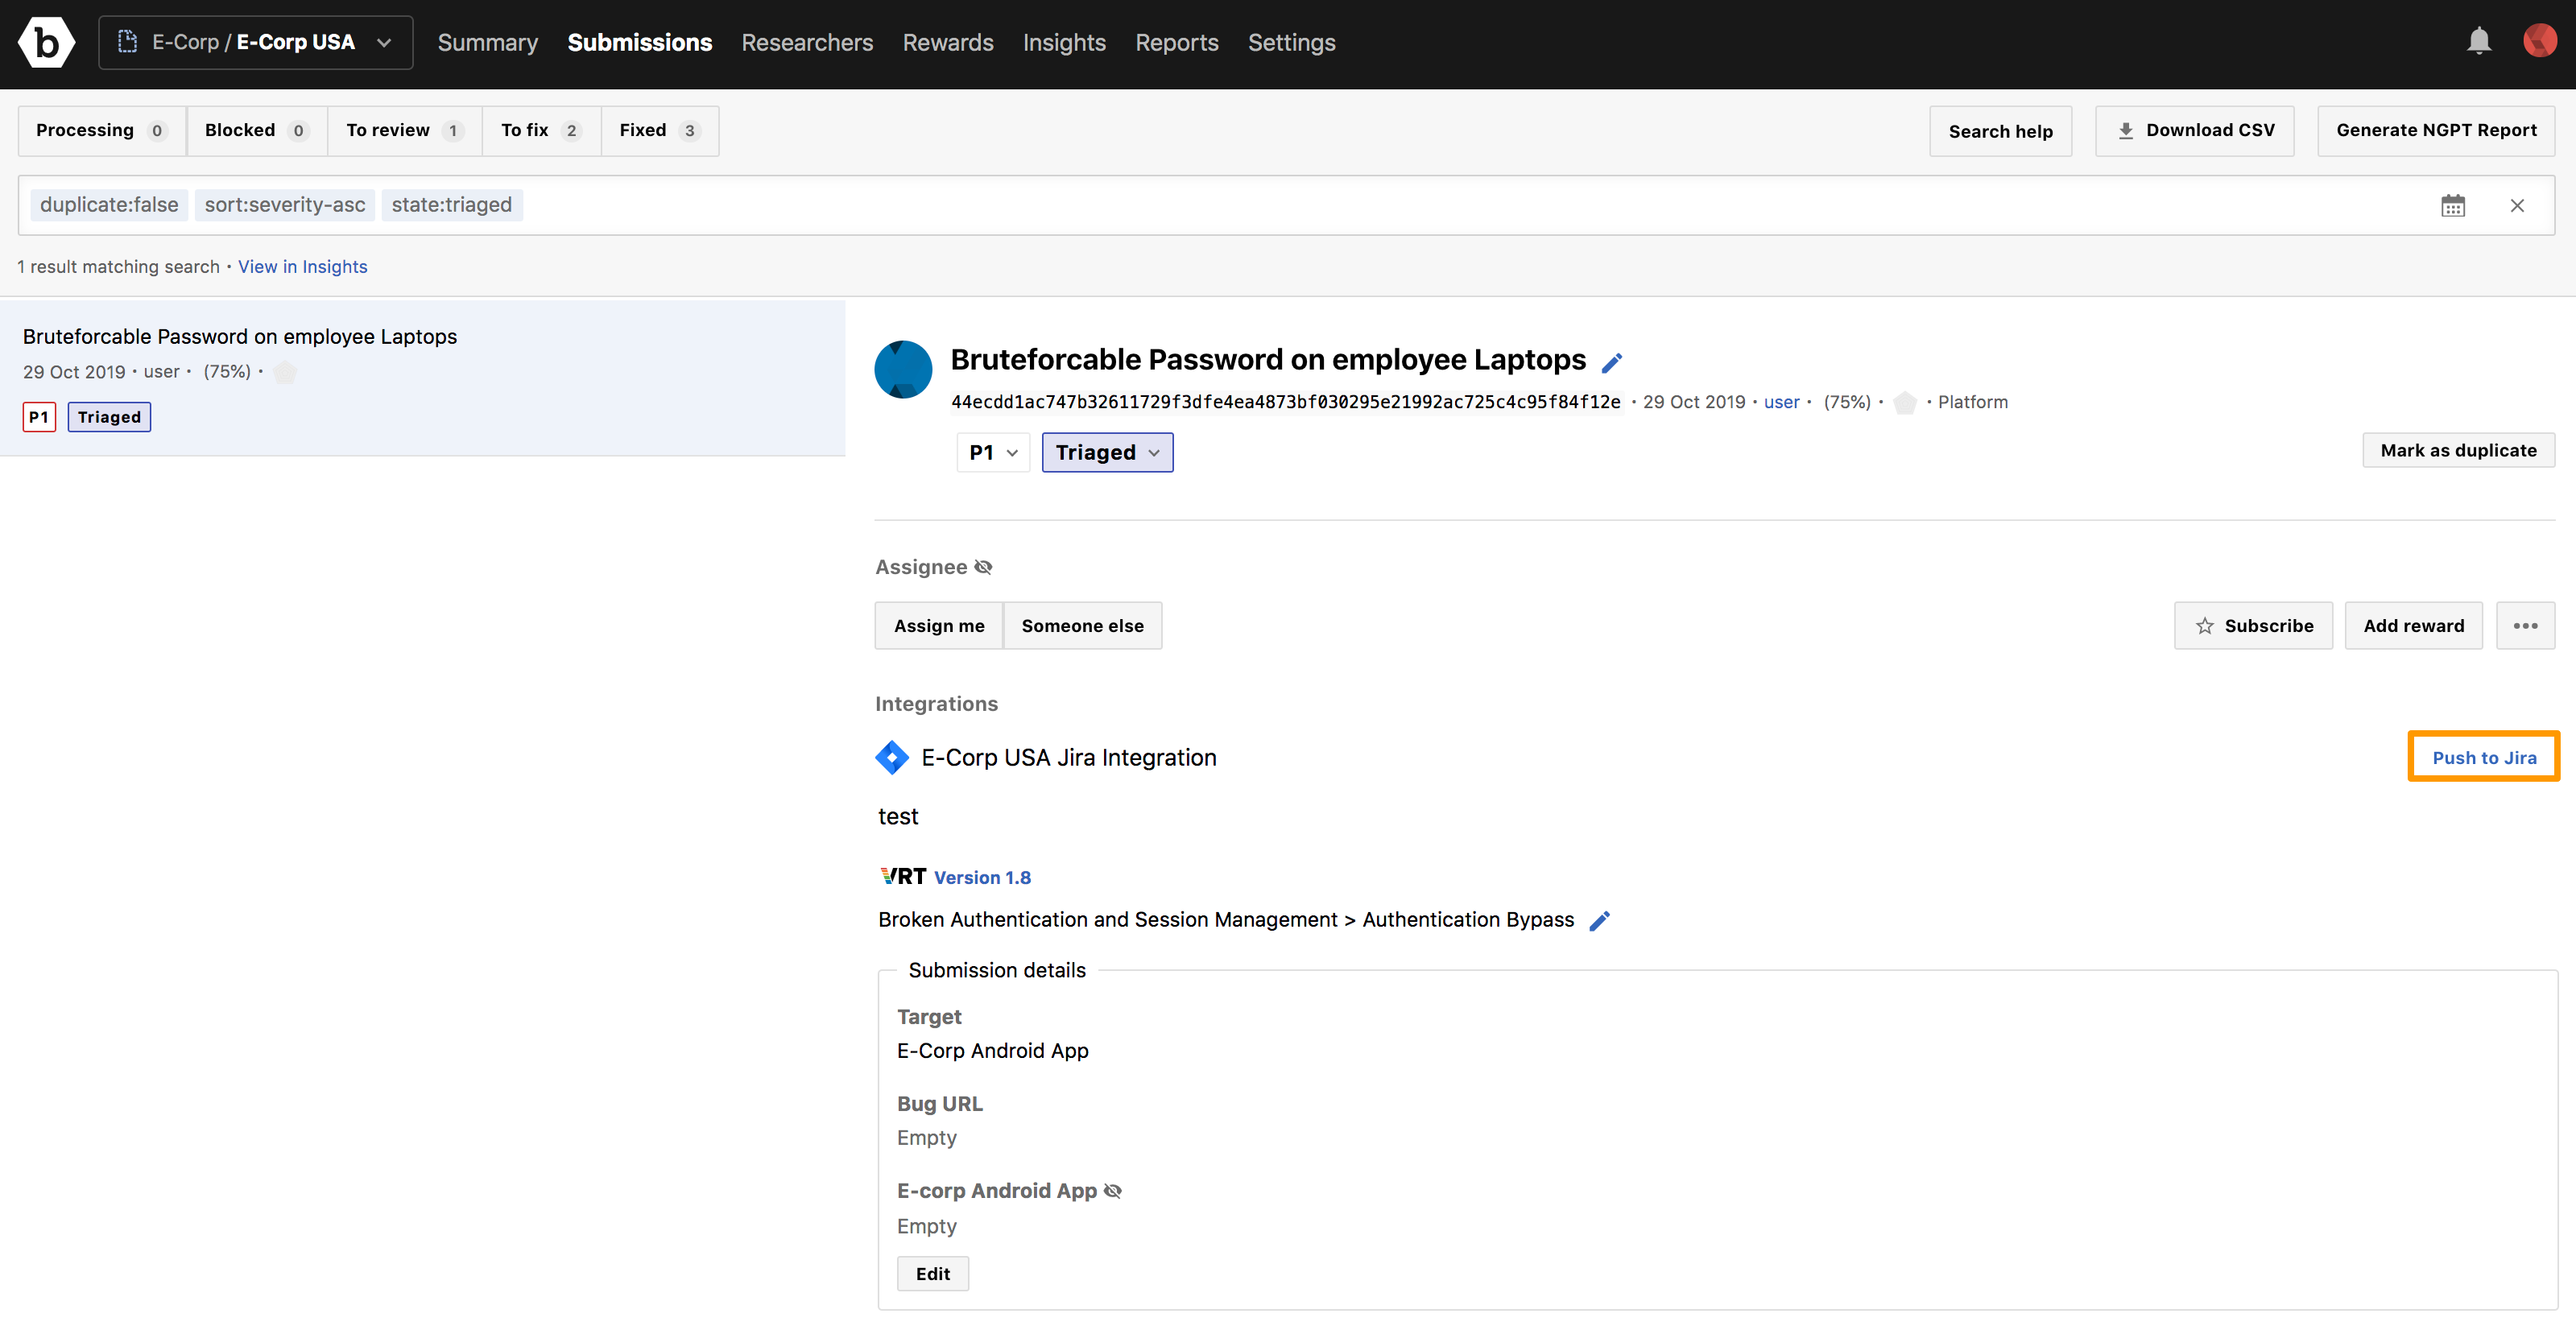Click the E-Corp USA Jira Integration label
This screenshot has width=2576, height=1326.
1069,757
